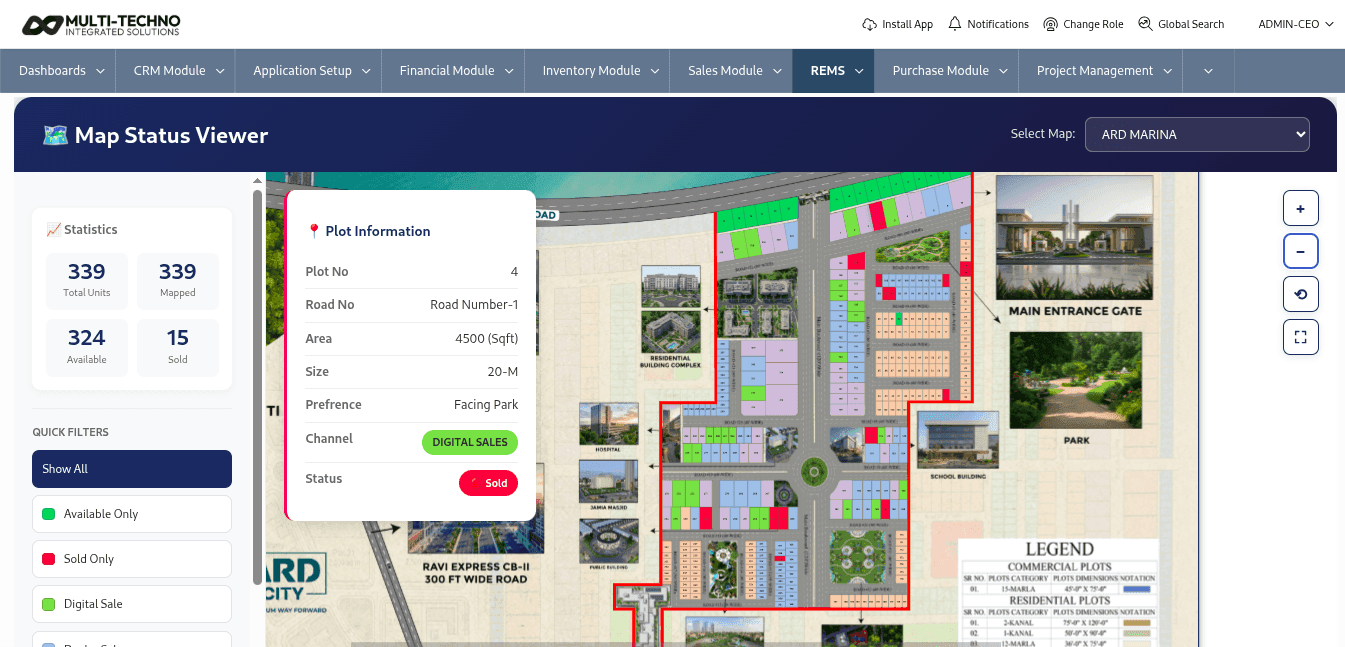The image size is (1345, 647).
Task: Open the Dashboards menu
Action: pos(60,71)
